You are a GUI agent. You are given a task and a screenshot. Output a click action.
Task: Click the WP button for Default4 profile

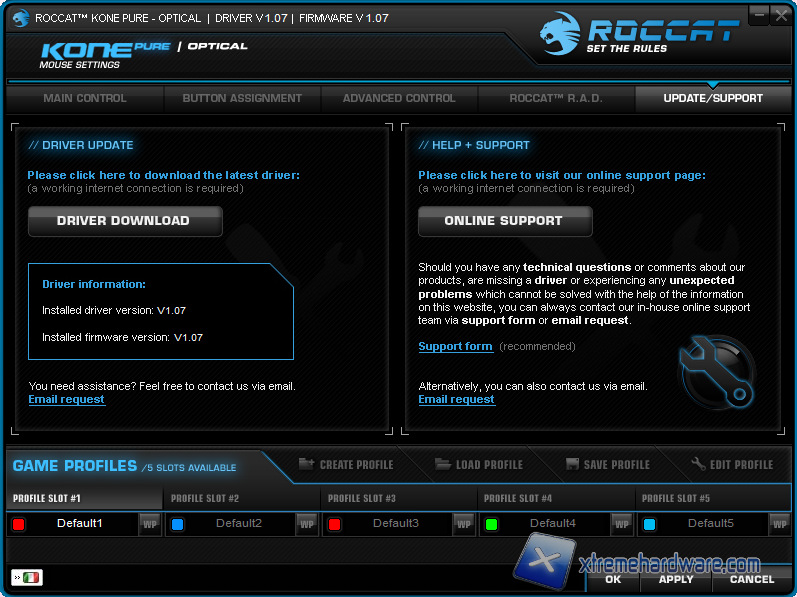point(621,524)
